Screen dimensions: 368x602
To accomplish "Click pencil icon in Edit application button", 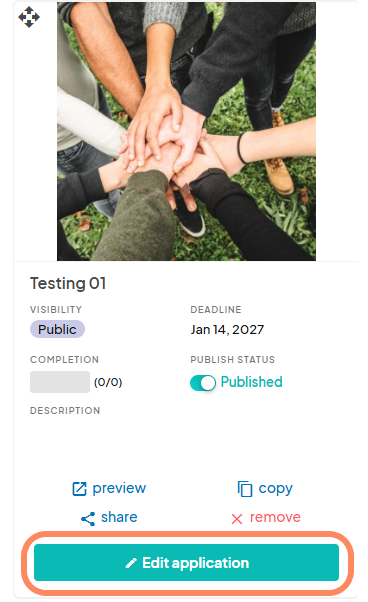I will point(131,563).
